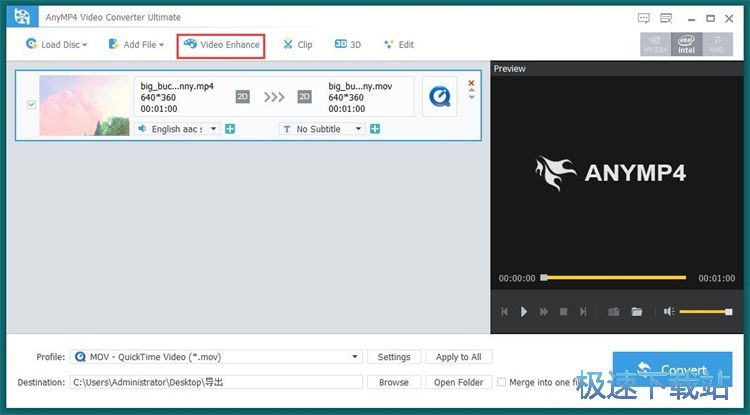
Task: Browse for a destination folder
Action: [394, 382]
